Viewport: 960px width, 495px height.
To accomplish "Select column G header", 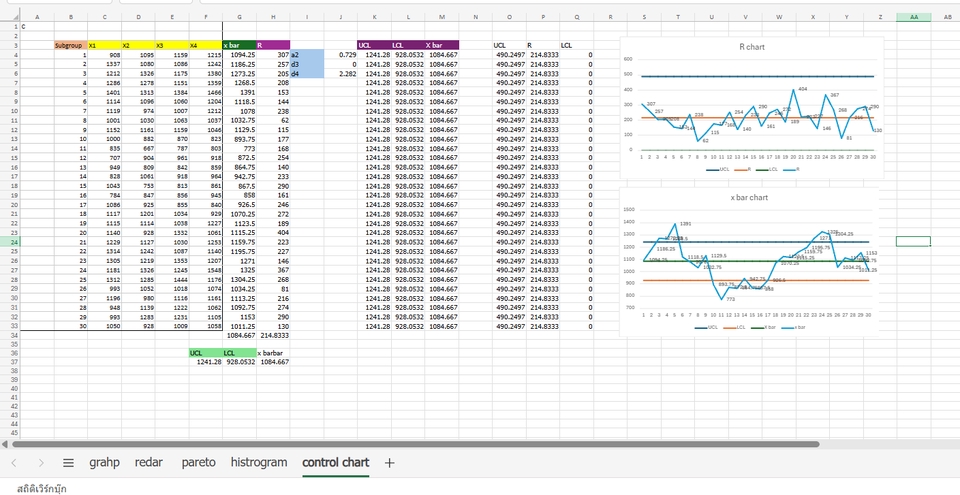I will point(239,17).
